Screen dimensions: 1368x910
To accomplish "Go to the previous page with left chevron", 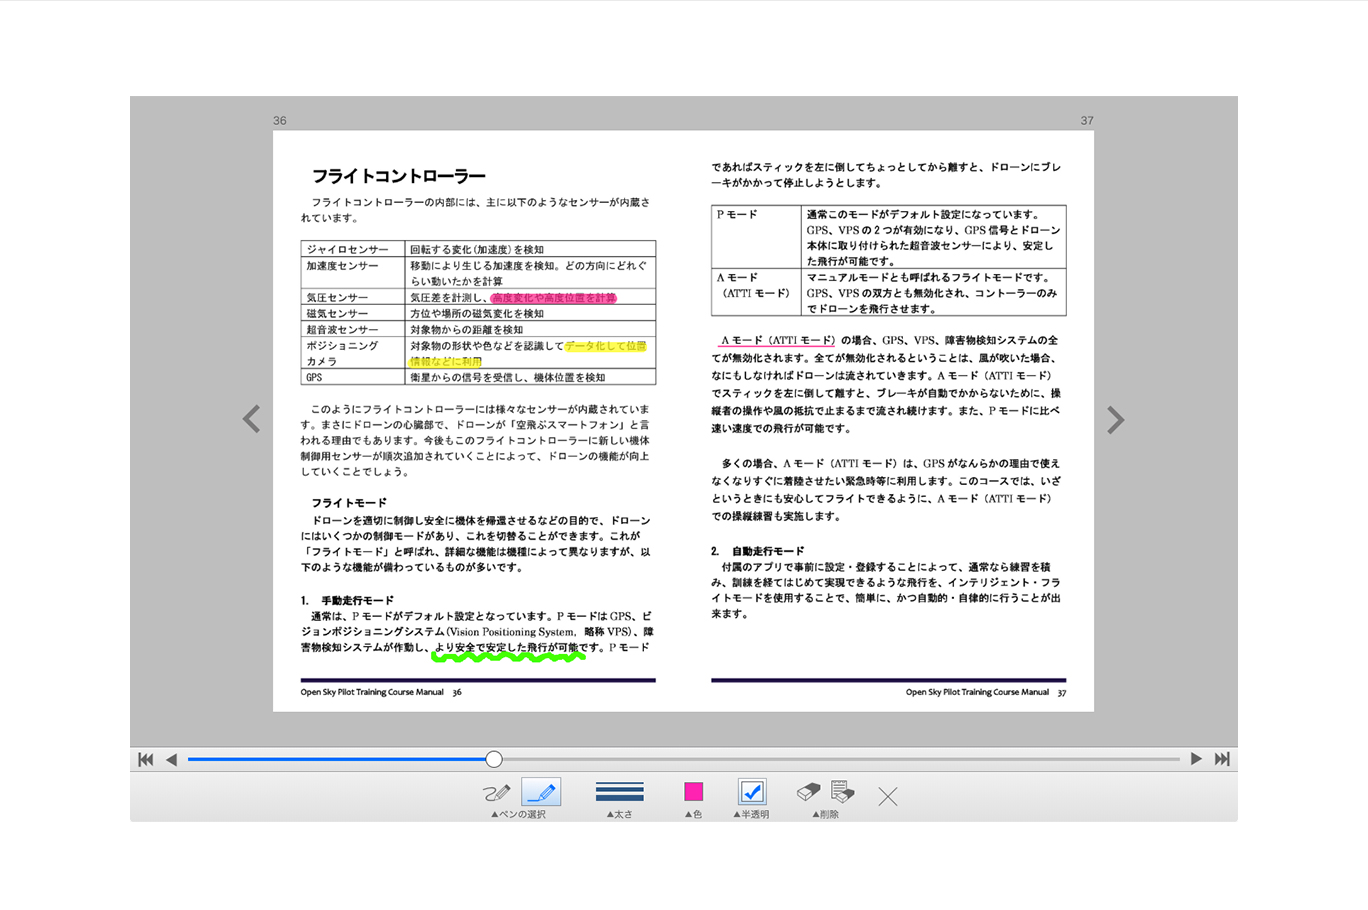I will click(252, 420).
